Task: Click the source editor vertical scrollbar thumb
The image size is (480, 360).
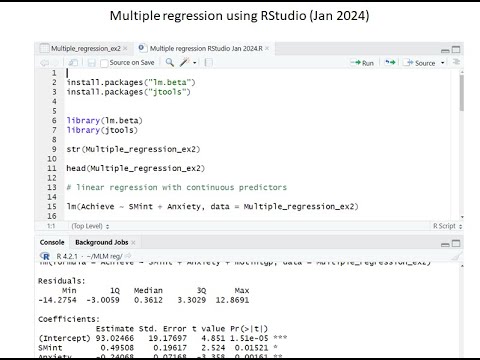Action: (462, 92)
